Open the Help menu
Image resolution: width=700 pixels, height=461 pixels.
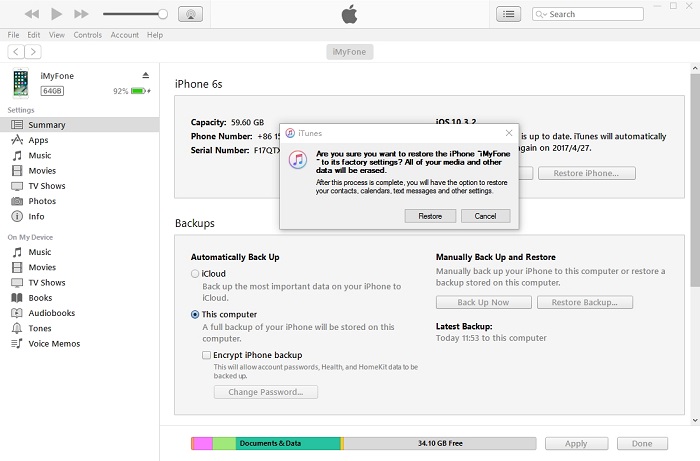[x=155, y=35]
